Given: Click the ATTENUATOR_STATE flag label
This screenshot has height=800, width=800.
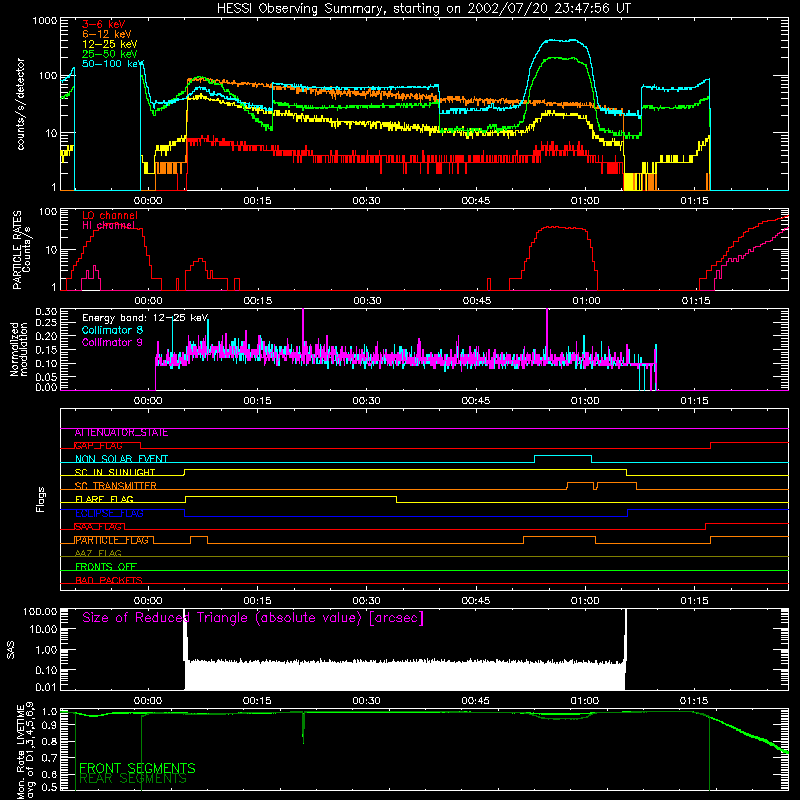Looking at the screenshot, I should (121, 433).
